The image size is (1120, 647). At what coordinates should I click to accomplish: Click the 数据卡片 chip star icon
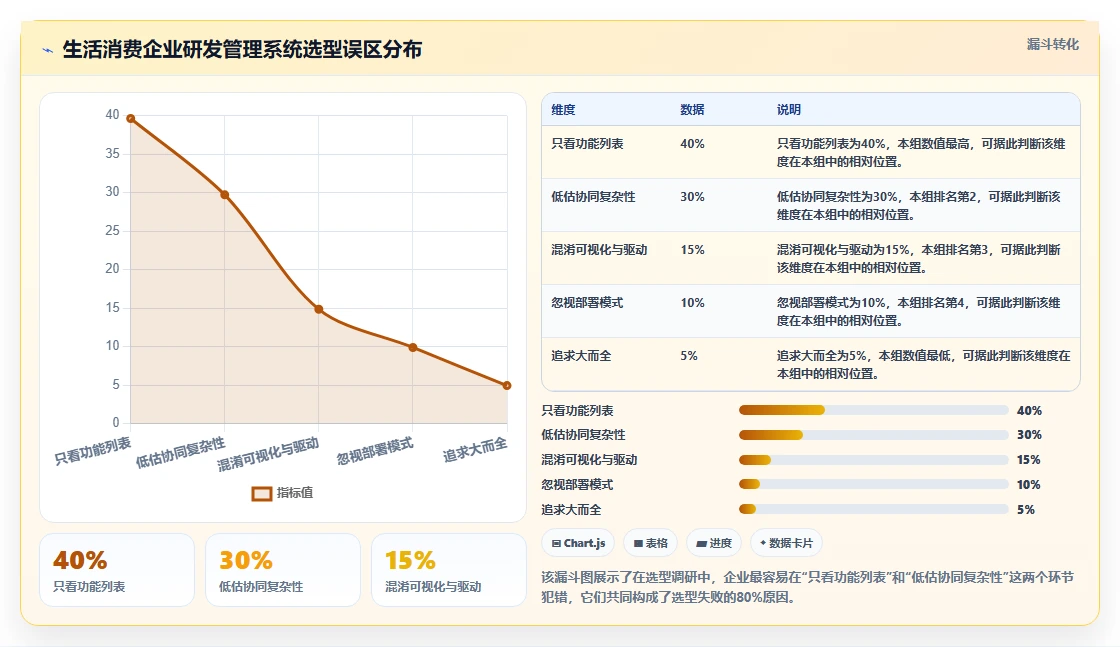pos(763,543)
